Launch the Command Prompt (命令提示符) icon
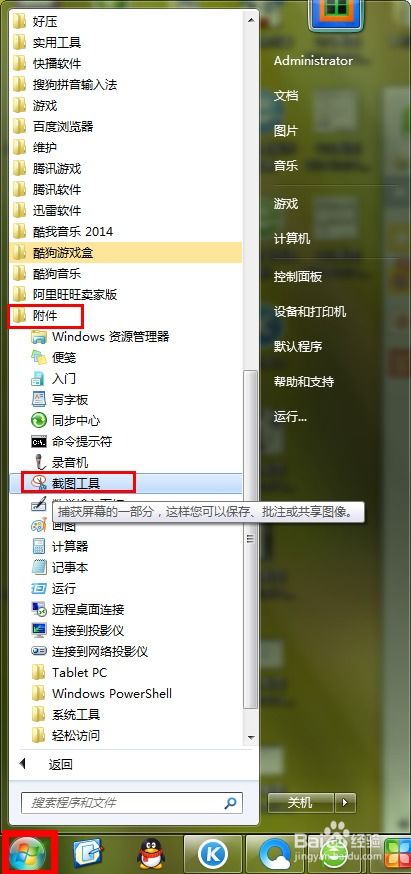Viewport: 411px width, 874px height. tap(38, 441)
